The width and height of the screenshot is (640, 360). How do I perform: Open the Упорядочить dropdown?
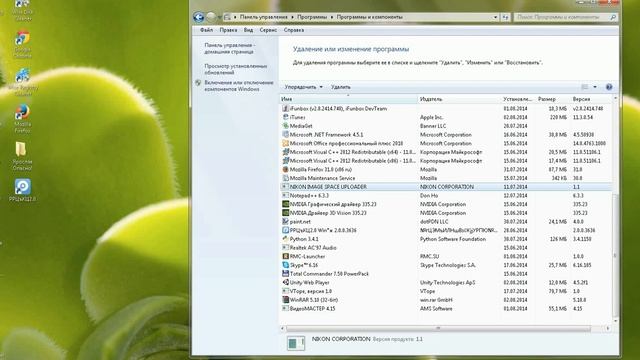click(x=303, y=87)
